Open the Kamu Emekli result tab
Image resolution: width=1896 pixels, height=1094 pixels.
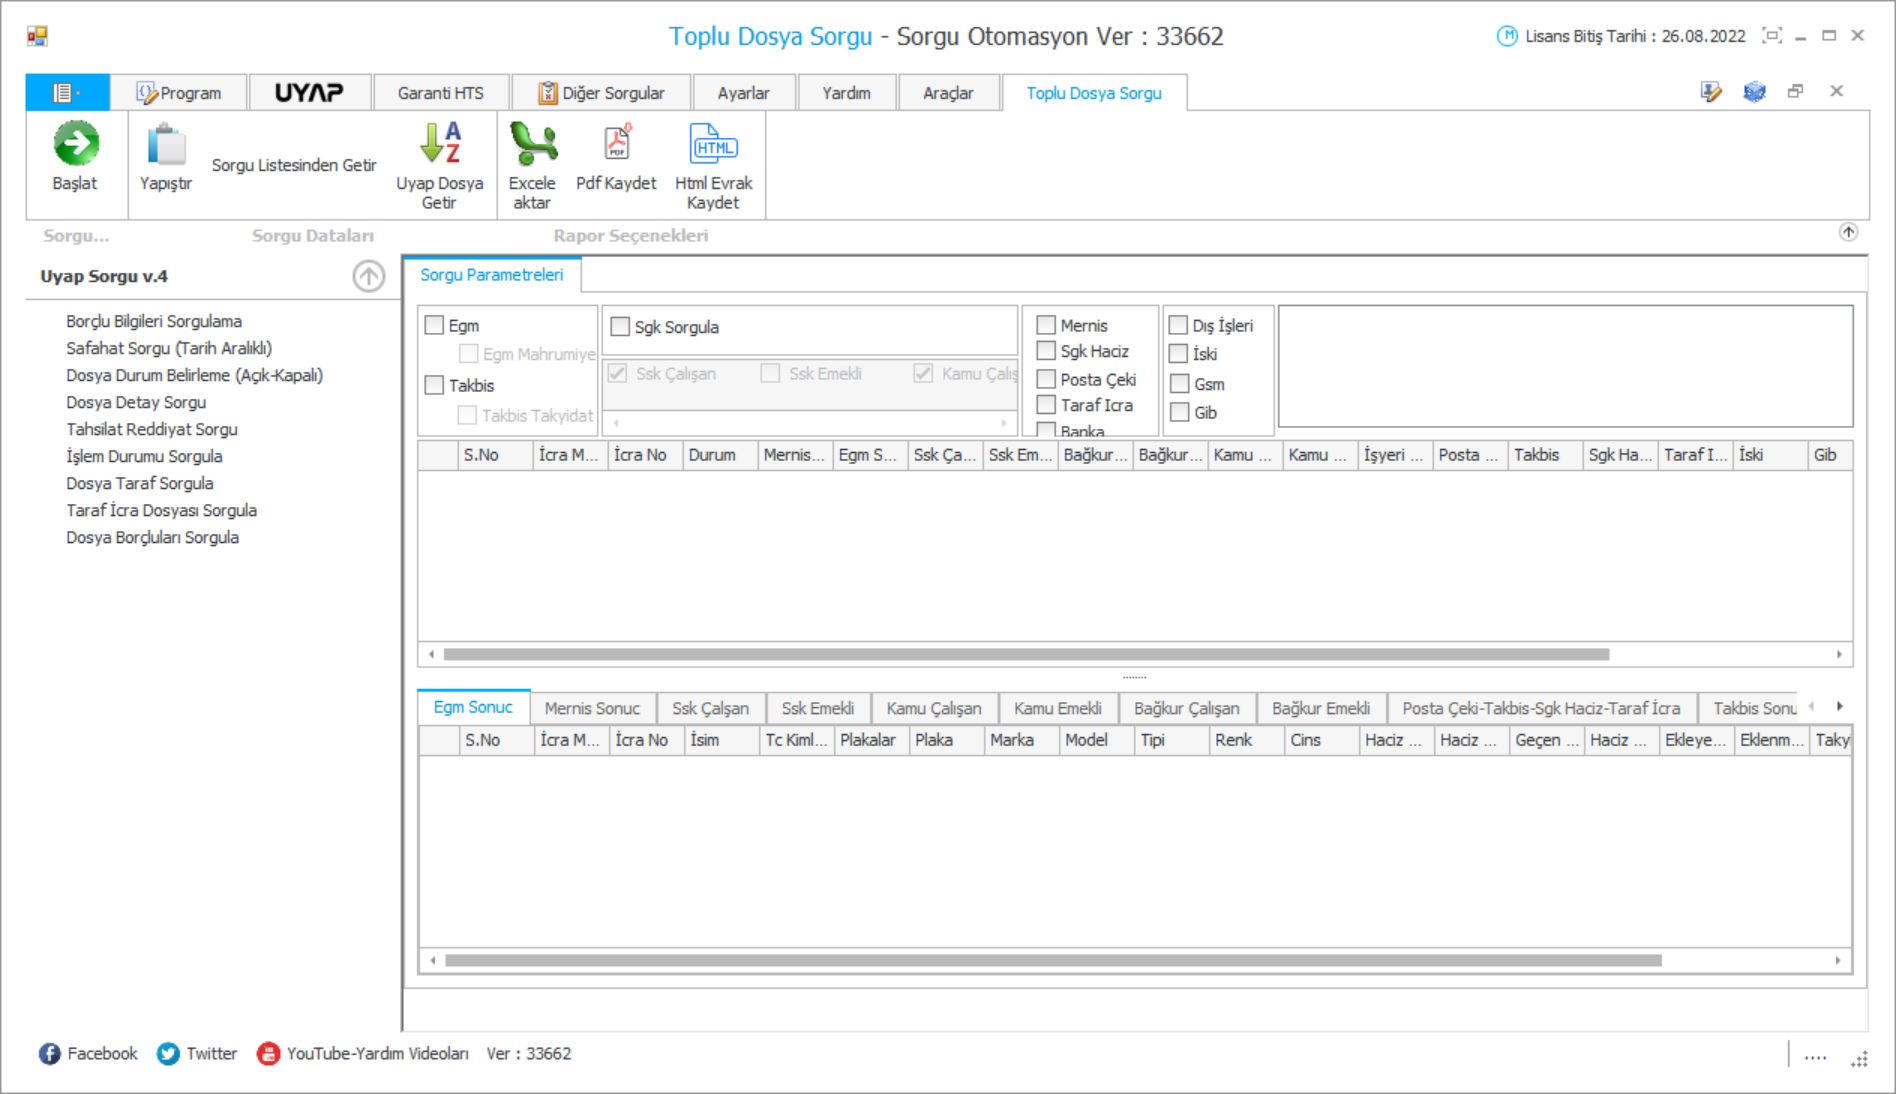1058,708
